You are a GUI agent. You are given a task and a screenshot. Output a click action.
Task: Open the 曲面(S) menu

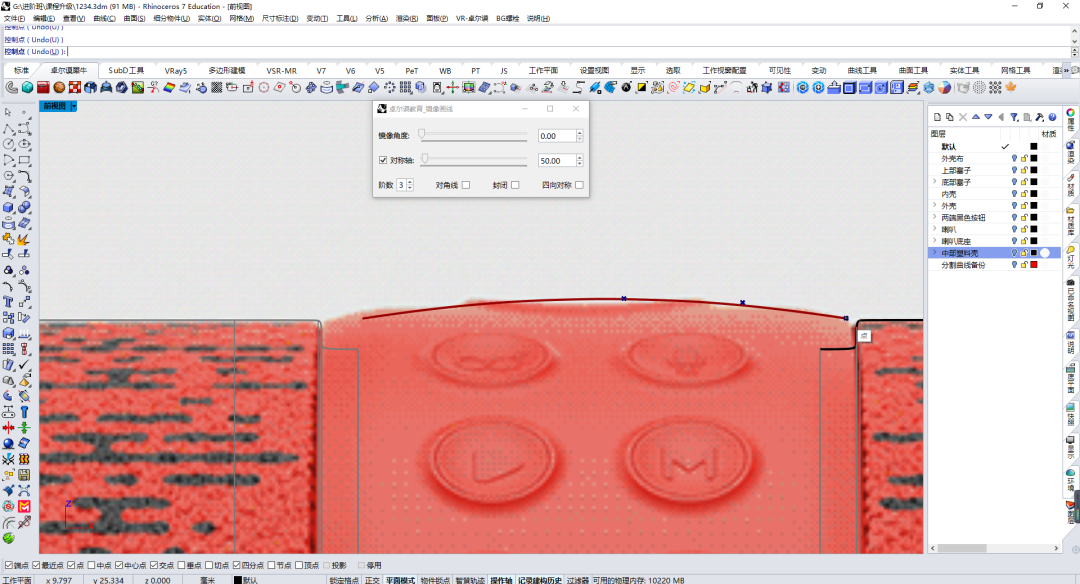click(x=134, y=19)
